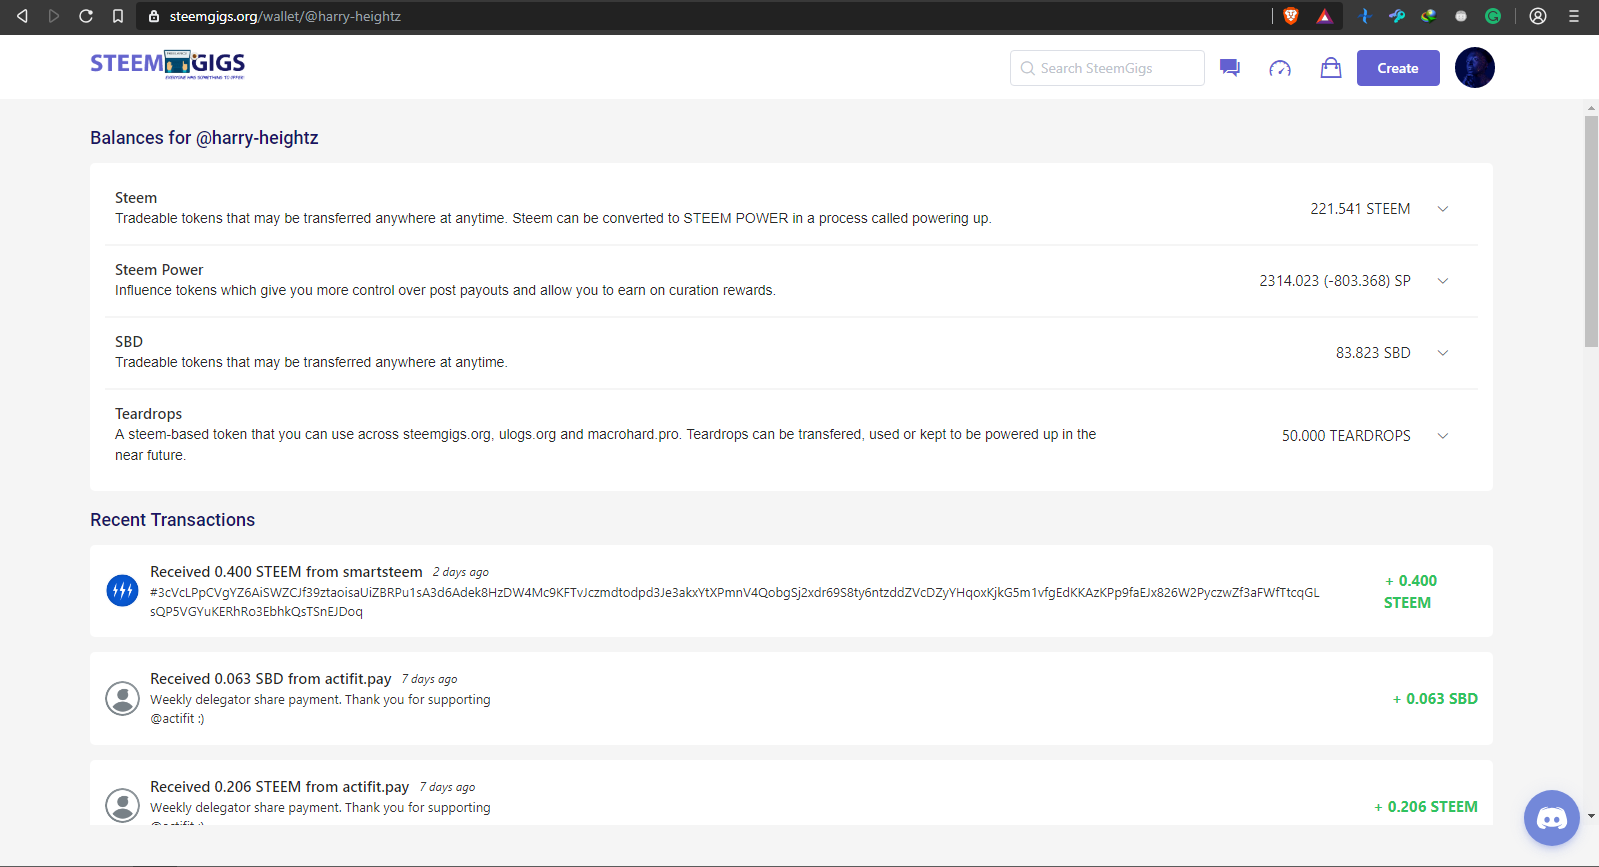Open the shopping bag icon

pos(1331,67)
